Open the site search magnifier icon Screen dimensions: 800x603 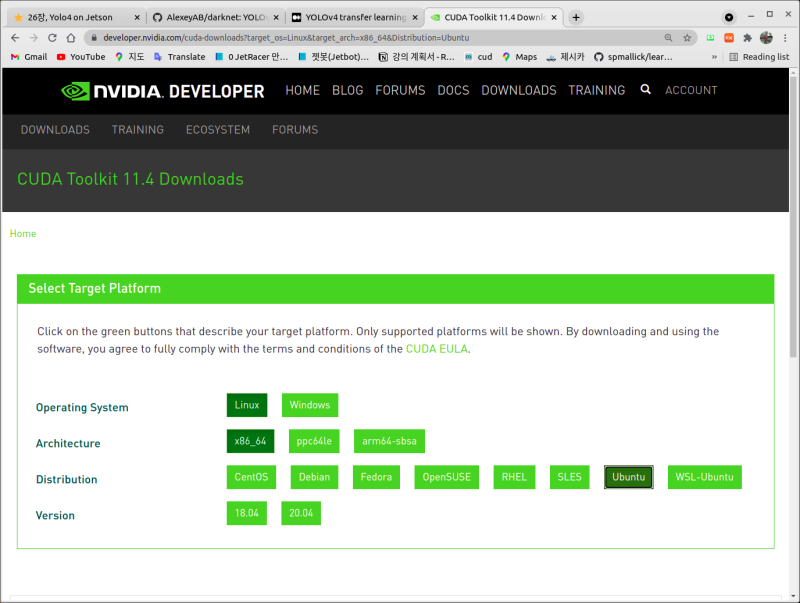pyautogui.click(x=645, y=89)
